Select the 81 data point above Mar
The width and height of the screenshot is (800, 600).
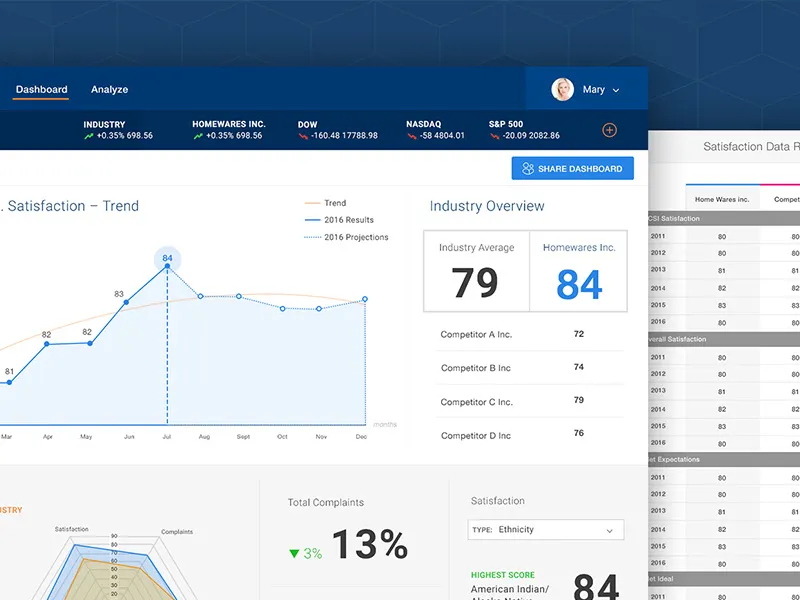9,382
